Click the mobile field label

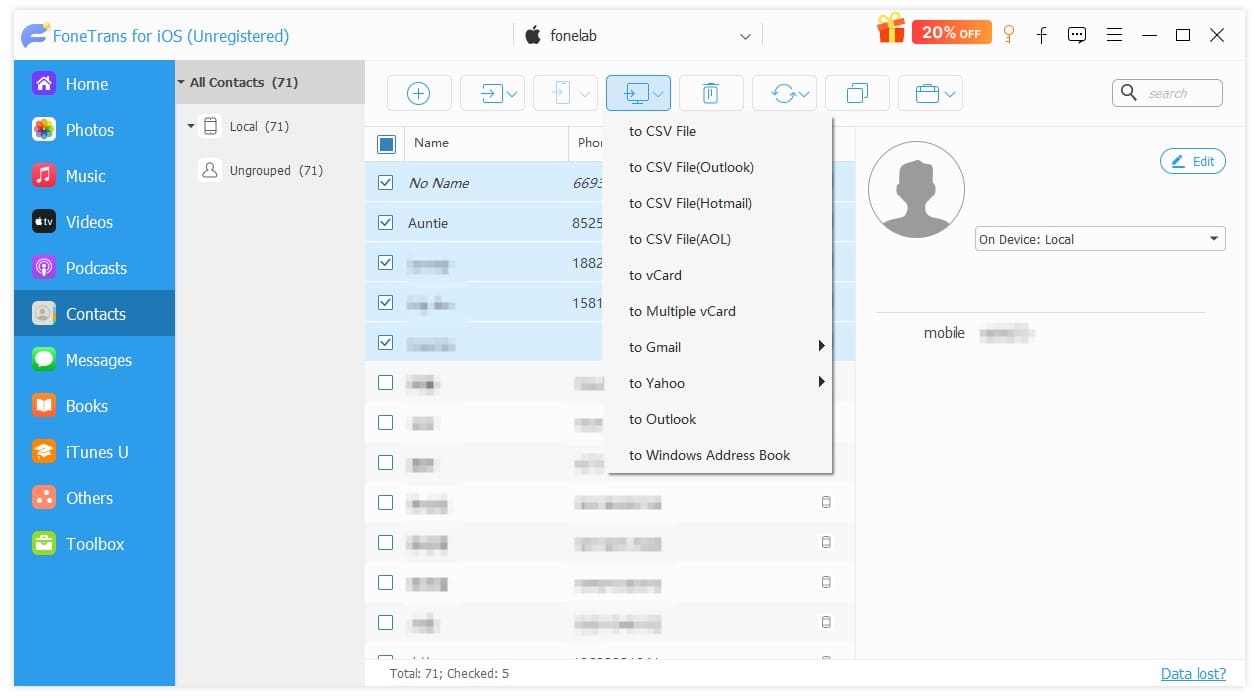pyautogui.click(x=944, y=333)
